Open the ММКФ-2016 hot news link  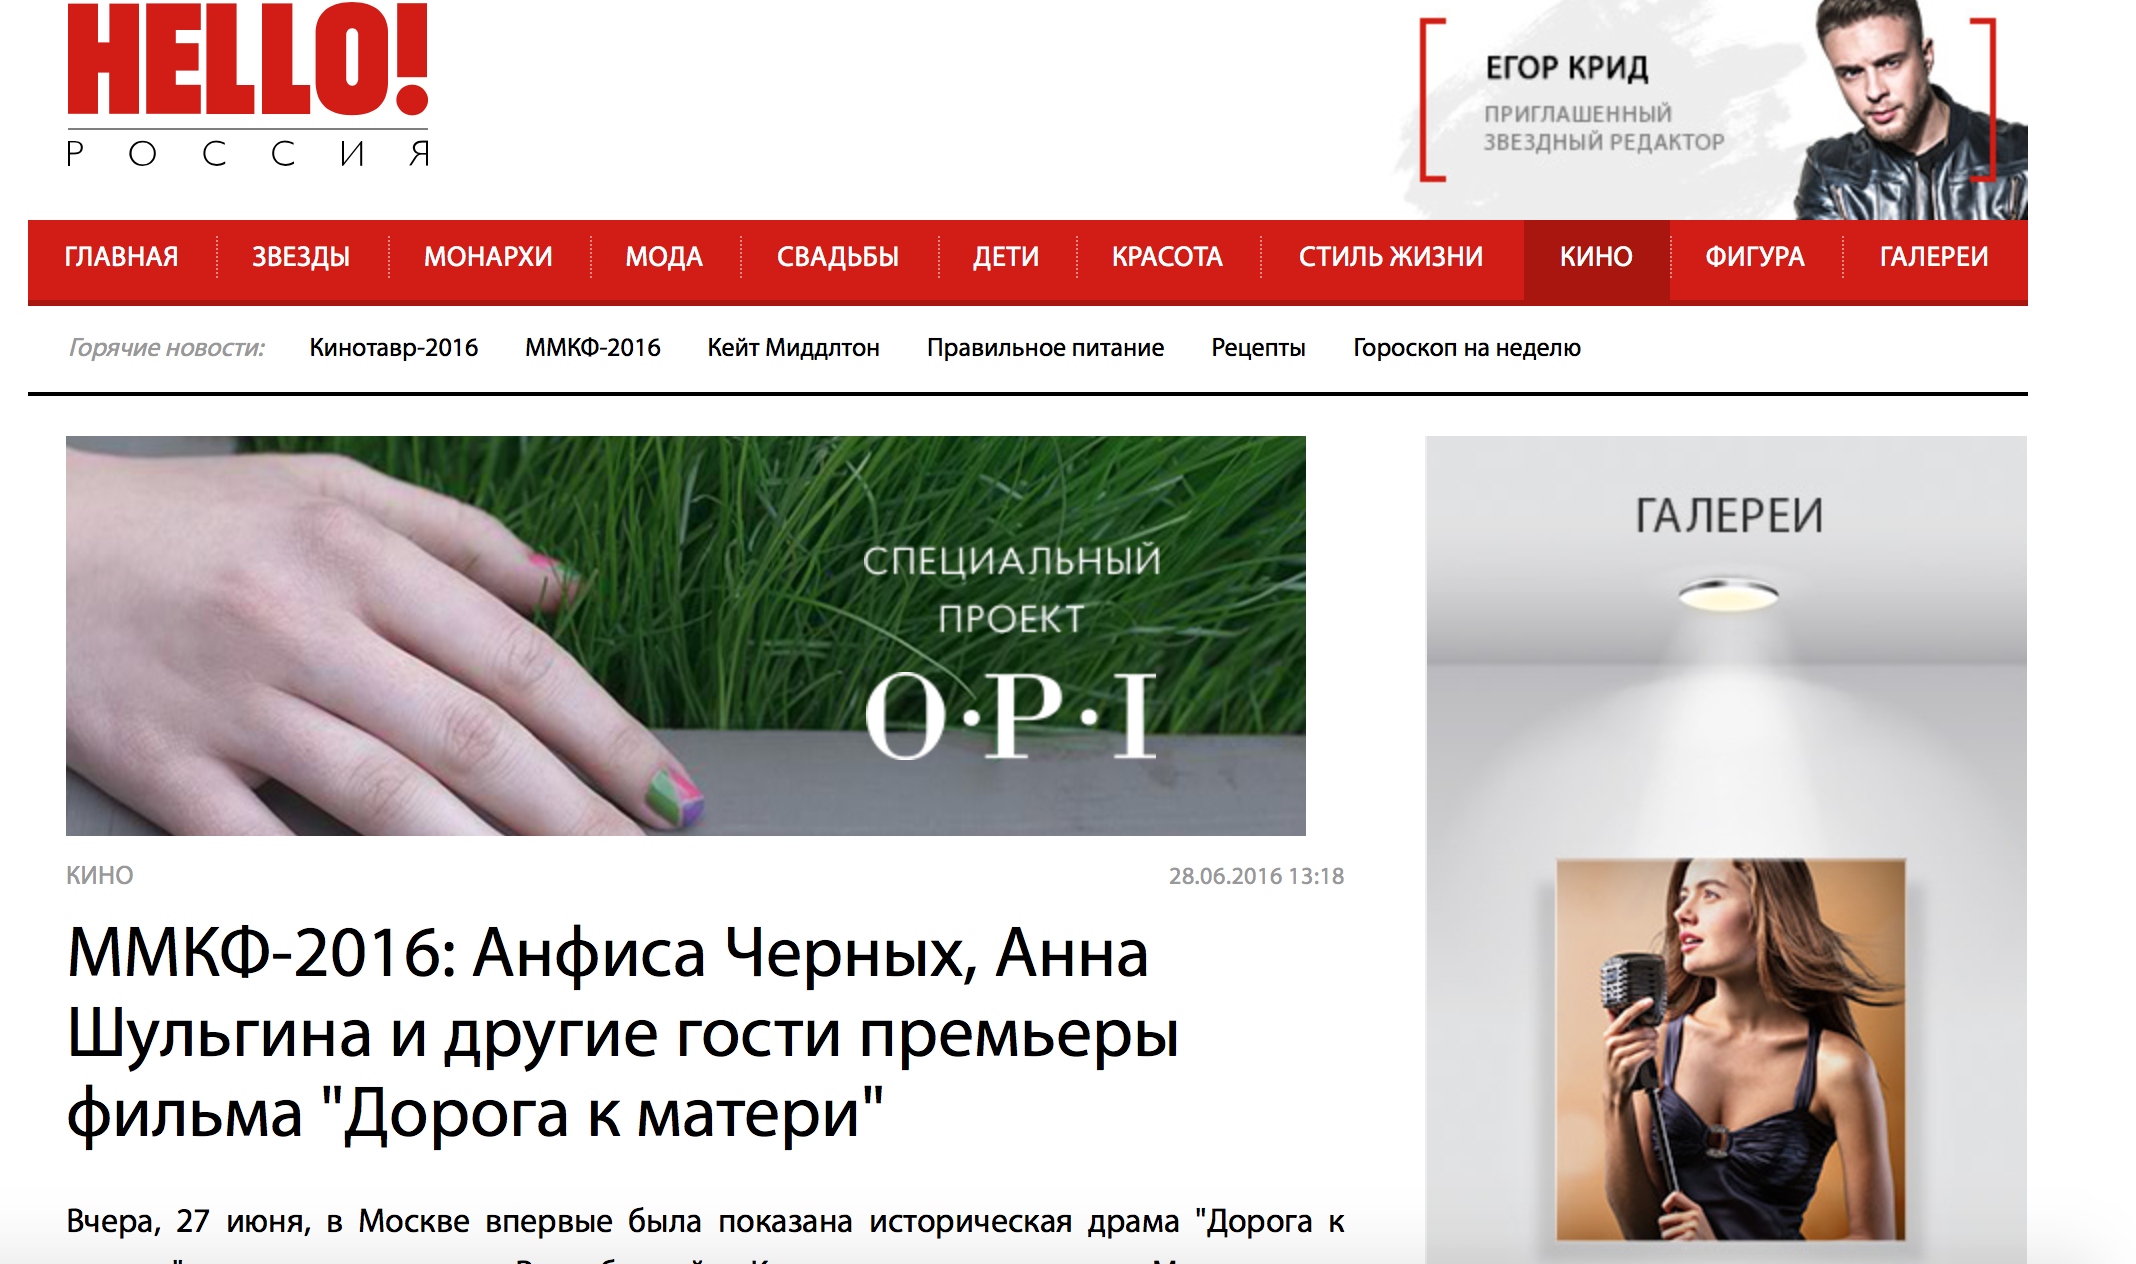click(593, 348)
